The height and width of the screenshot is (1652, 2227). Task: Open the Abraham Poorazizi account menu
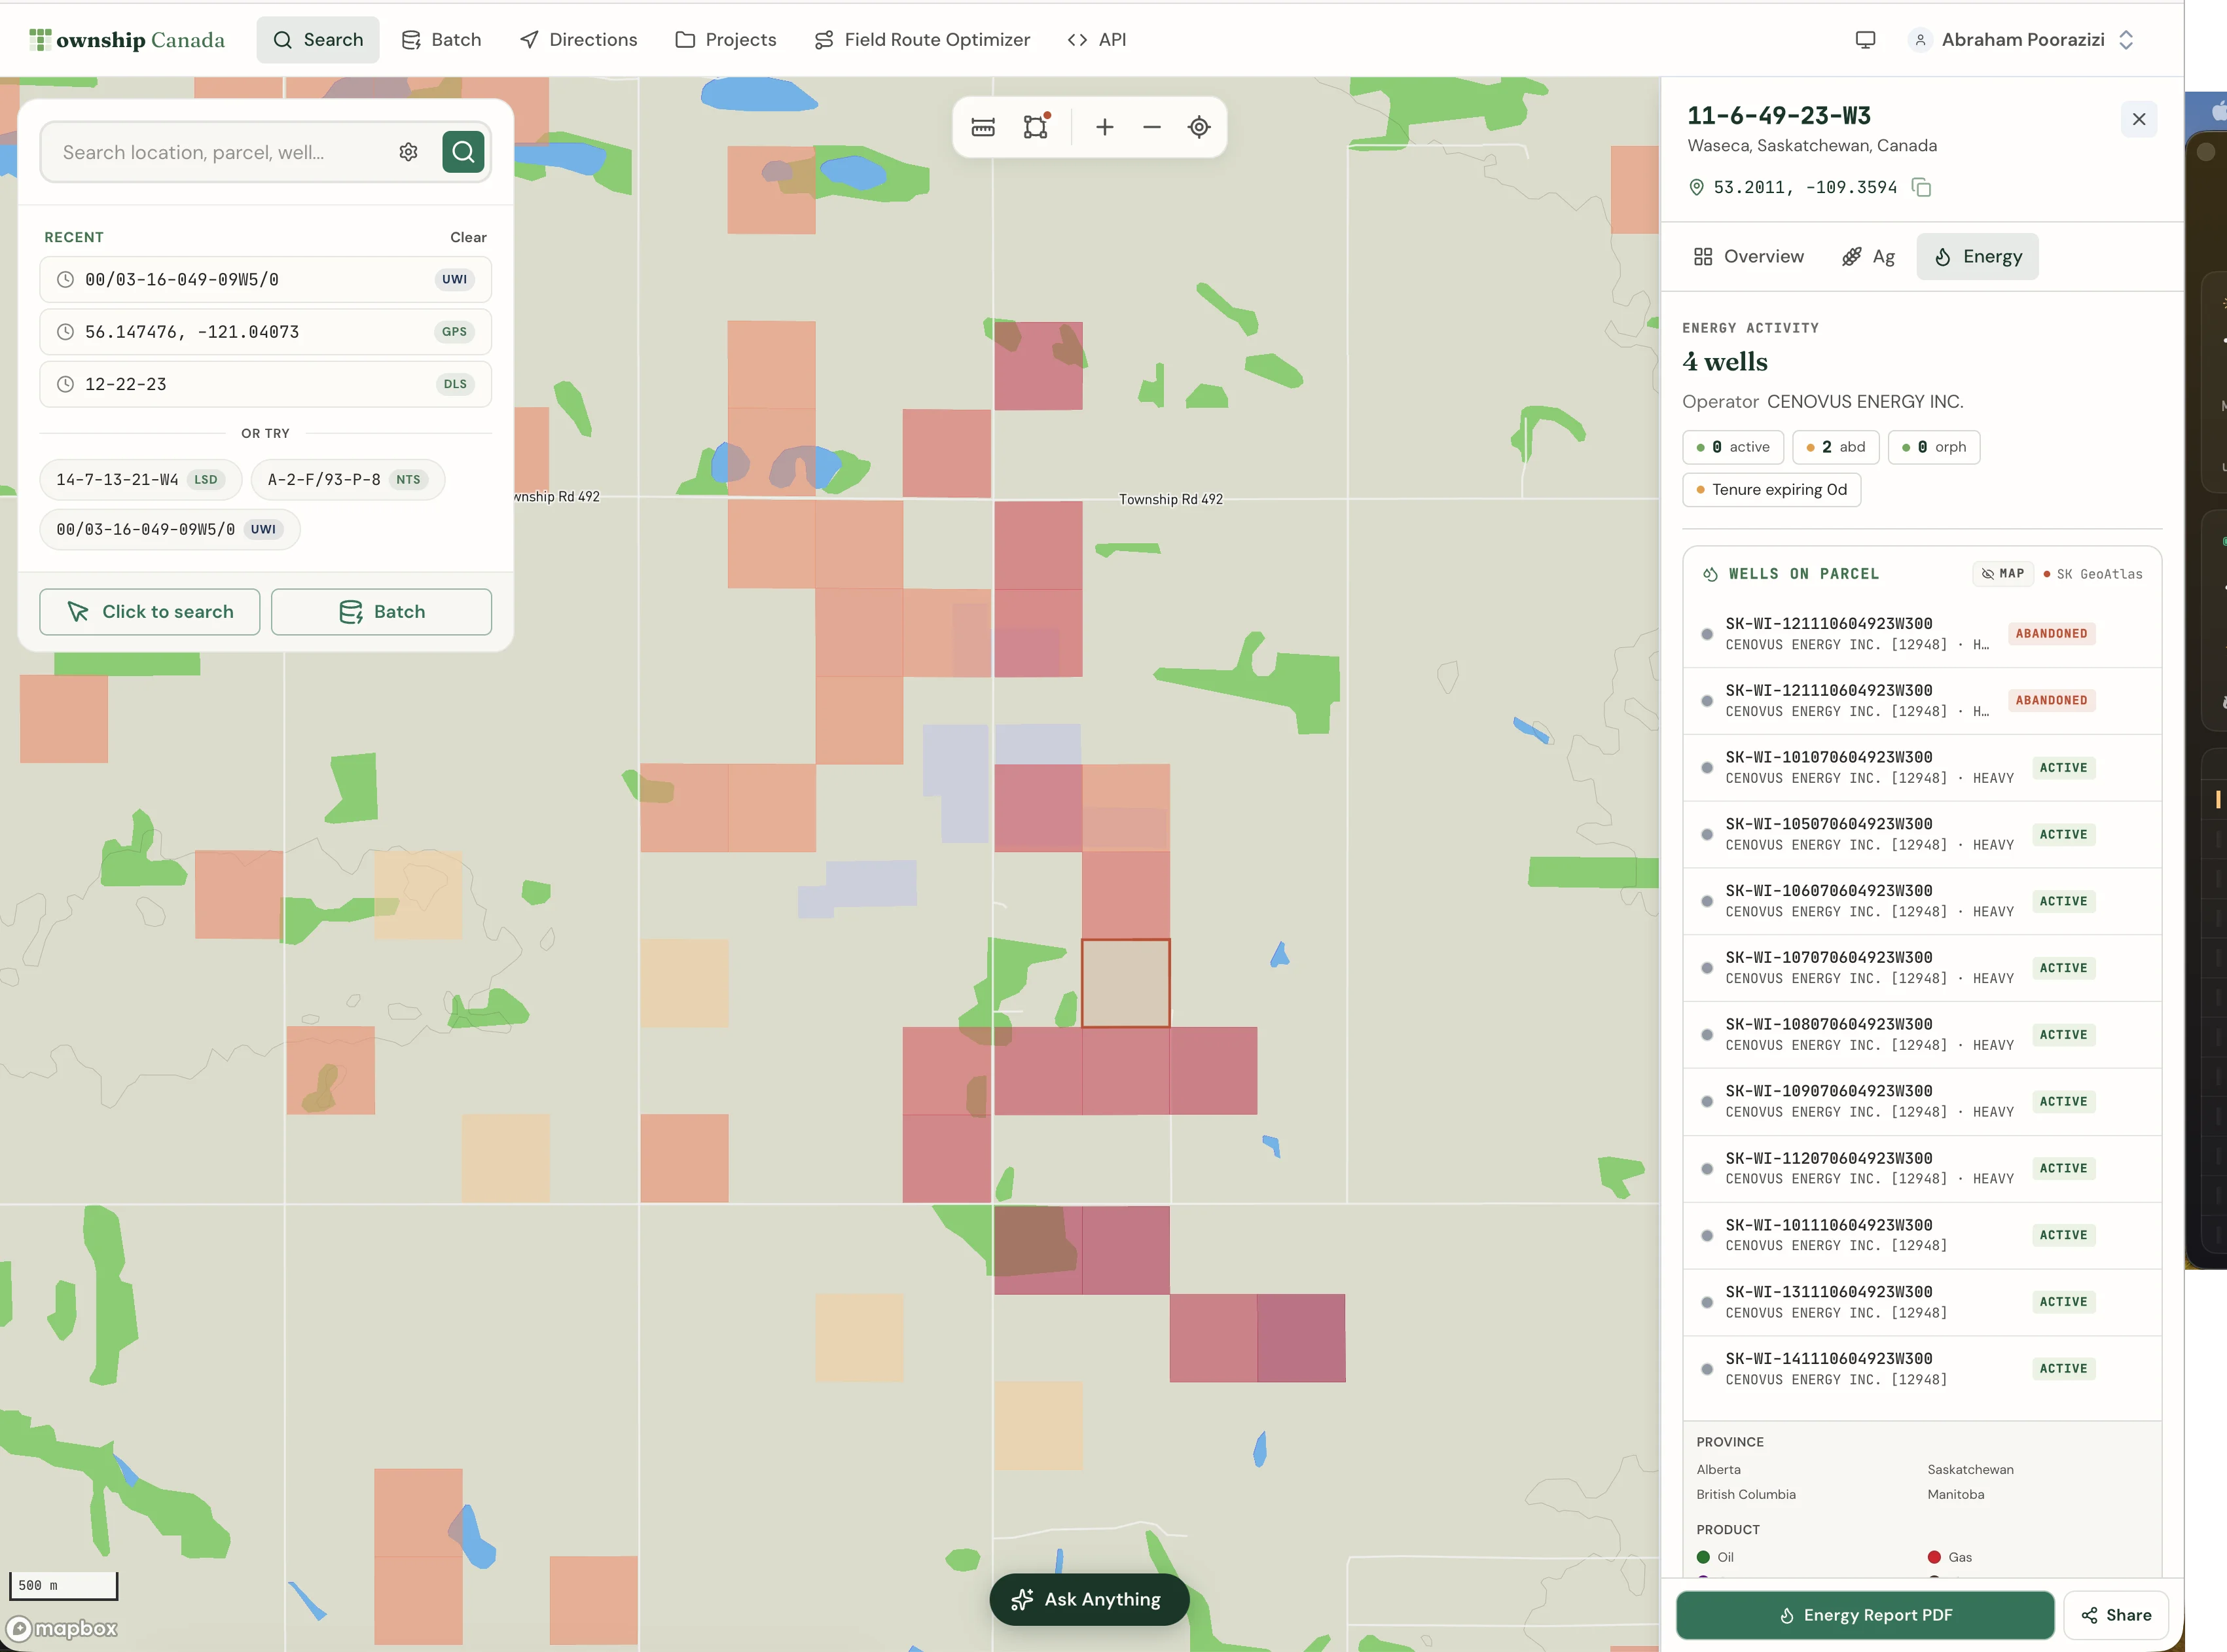tap(2023, 40)
